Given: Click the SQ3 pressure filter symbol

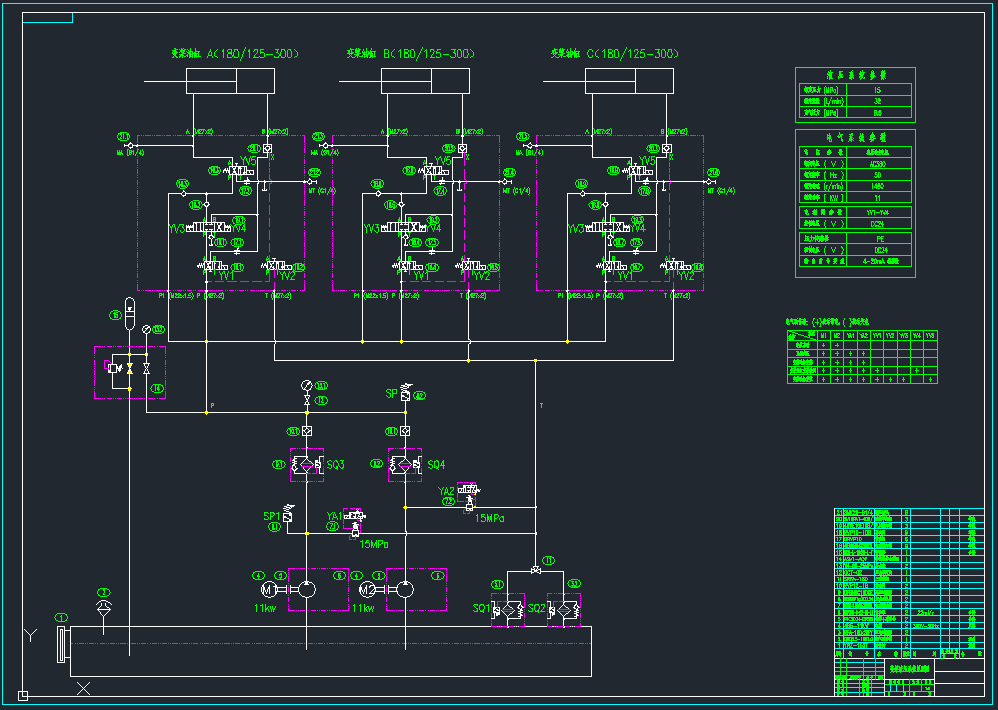Looking at the screenshot, I should tap(307, 465).
